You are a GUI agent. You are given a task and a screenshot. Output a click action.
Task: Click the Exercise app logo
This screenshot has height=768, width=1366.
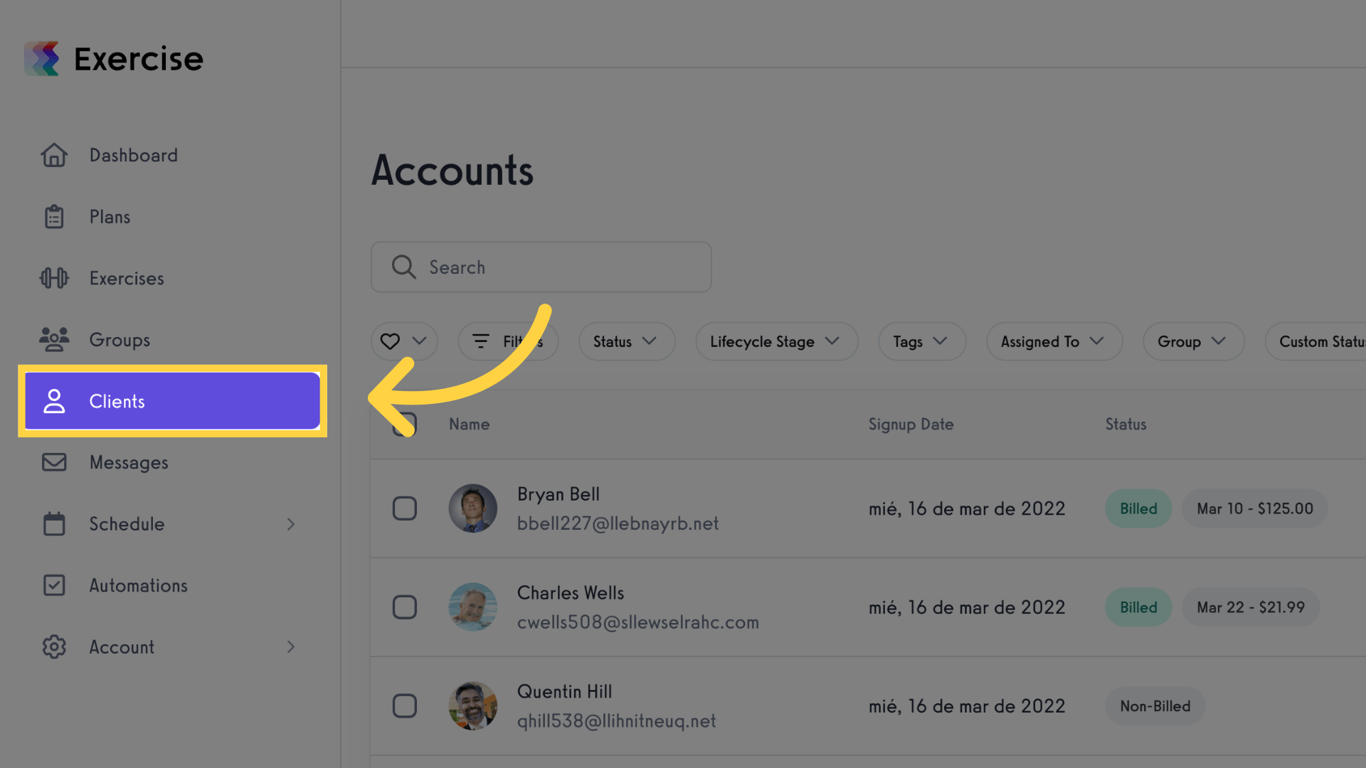coord(40,58)
